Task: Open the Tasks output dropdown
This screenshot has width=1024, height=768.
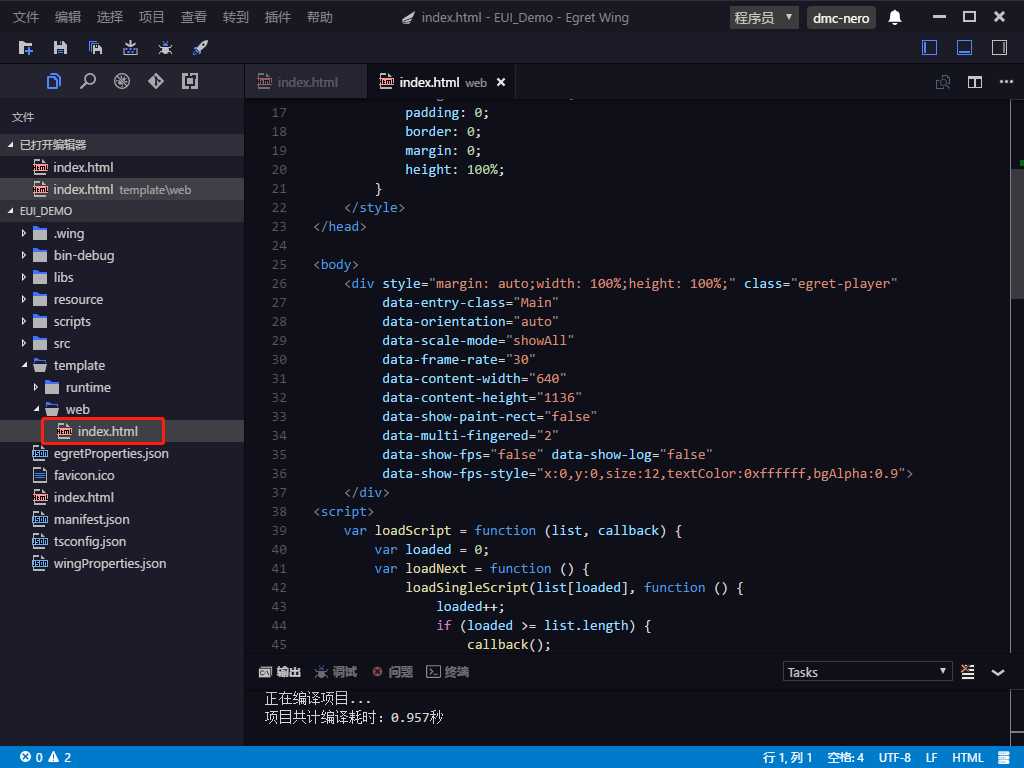Action: click(867, 672)
